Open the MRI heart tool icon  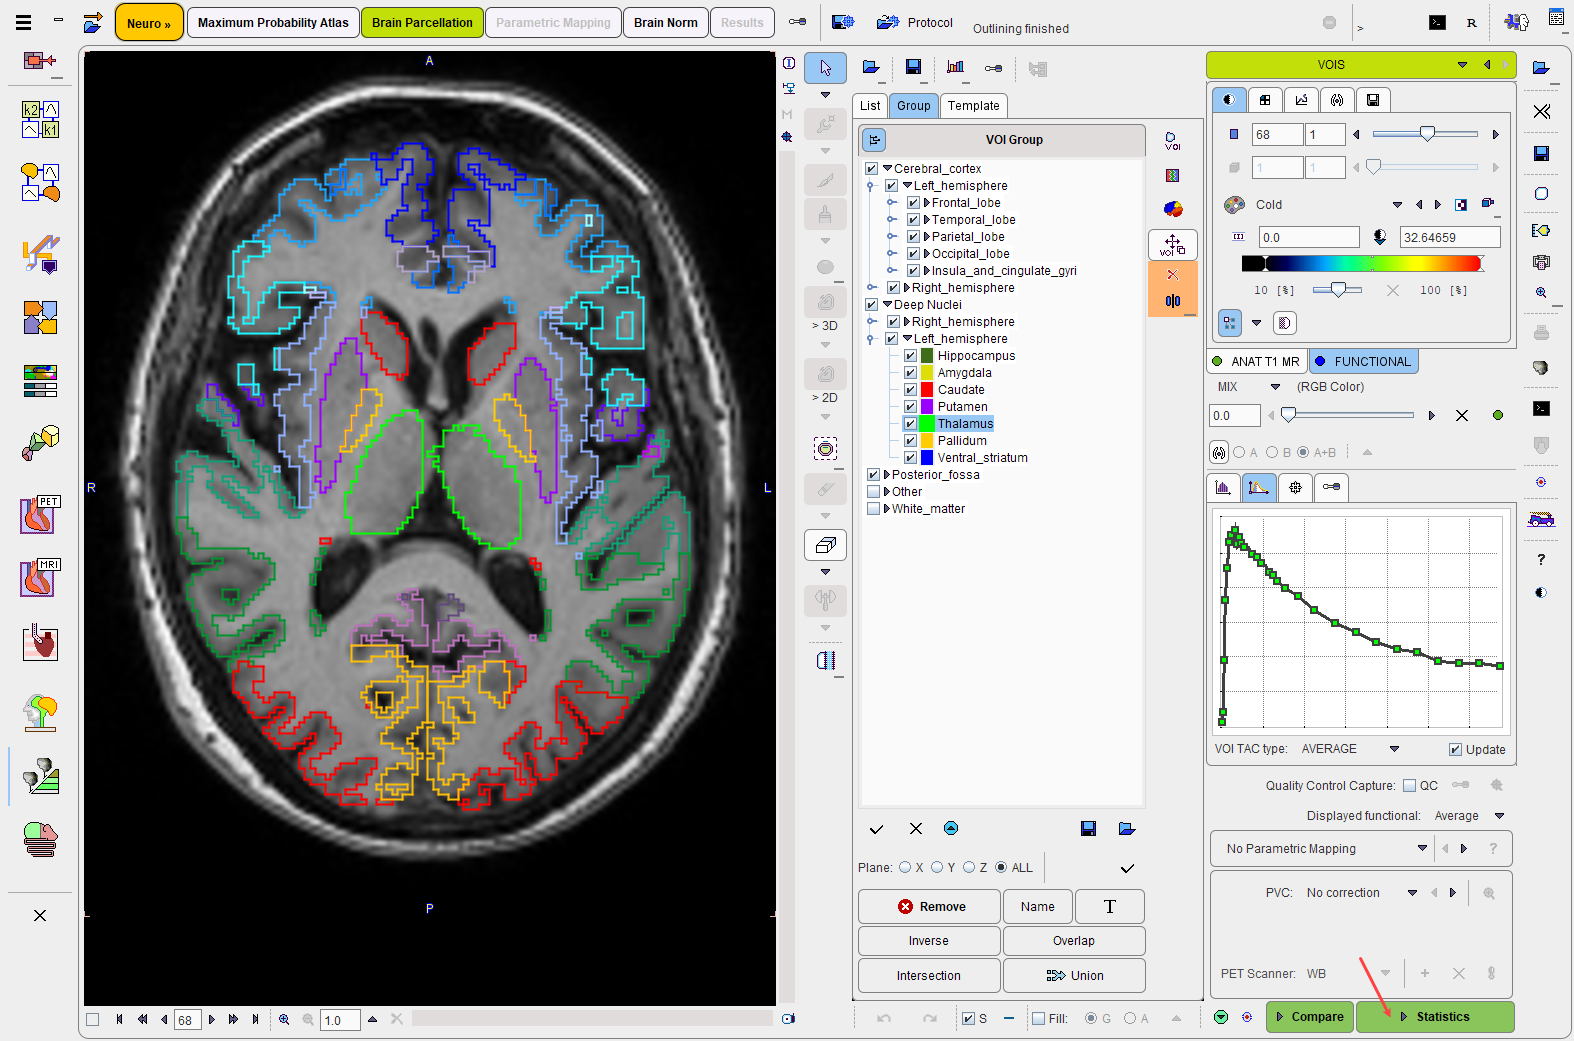(40, 578)
